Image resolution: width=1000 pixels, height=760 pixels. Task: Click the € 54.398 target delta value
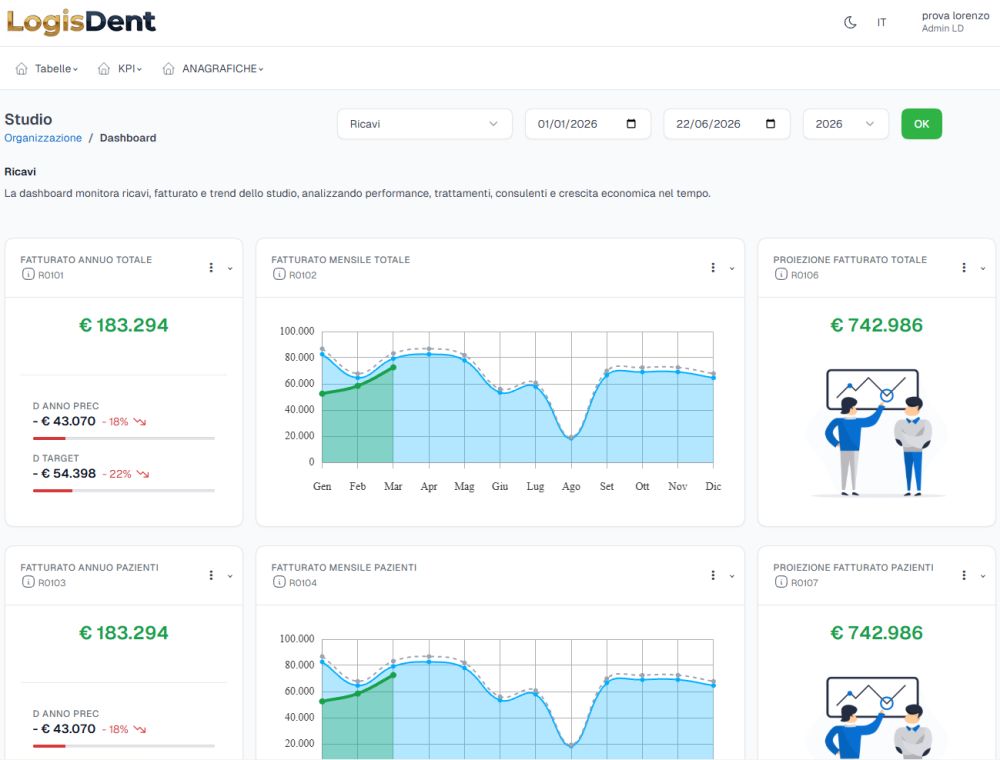[x=64, y=474]
